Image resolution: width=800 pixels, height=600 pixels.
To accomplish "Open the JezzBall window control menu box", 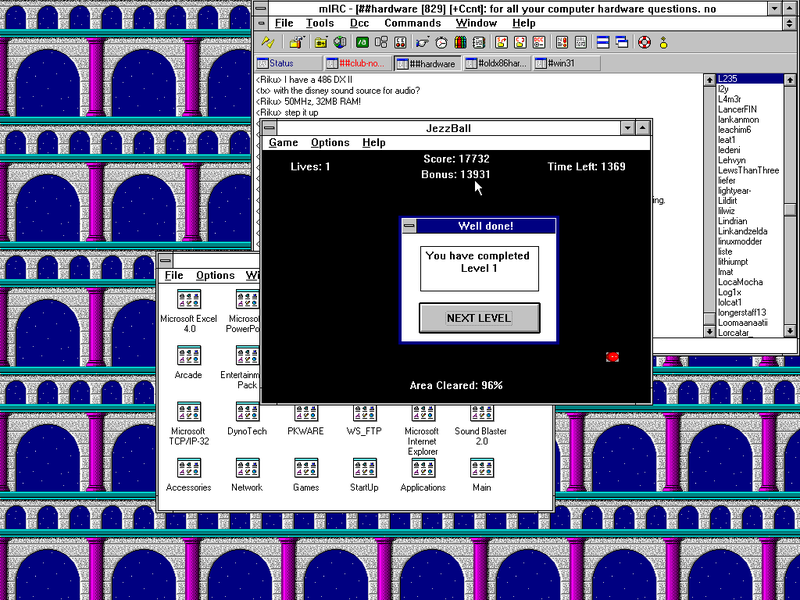I will [x=269, y=128].
